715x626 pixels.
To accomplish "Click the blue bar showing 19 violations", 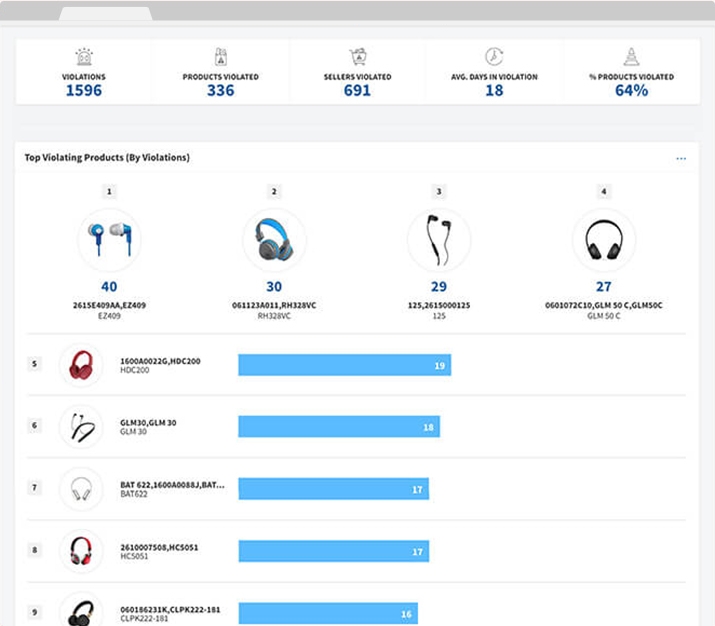I will (344, 365).
